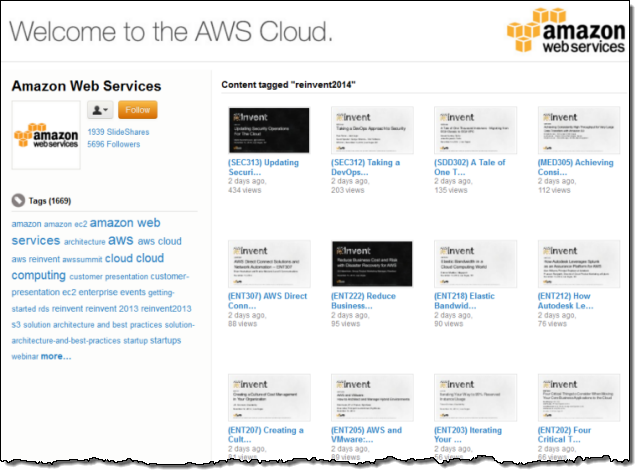Image resolution: width=641 pixels, height=475 pixels.
Task: Select the 's3' tag
Action: (16, 325)
